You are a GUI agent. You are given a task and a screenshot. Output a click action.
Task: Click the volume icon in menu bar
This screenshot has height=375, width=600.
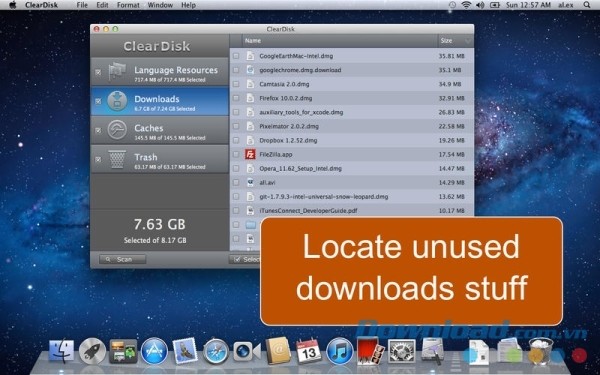pyautogui.click(x=479, y=5)
